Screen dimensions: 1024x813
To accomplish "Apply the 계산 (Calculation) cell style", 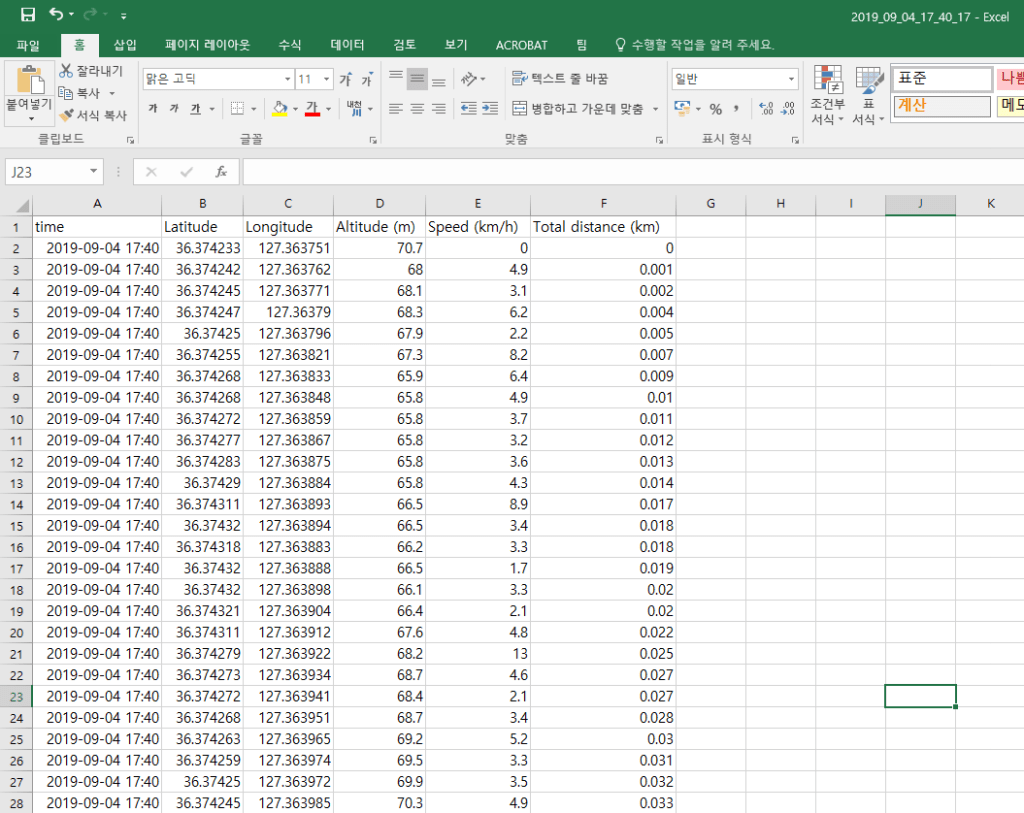I will pos(940,105).
